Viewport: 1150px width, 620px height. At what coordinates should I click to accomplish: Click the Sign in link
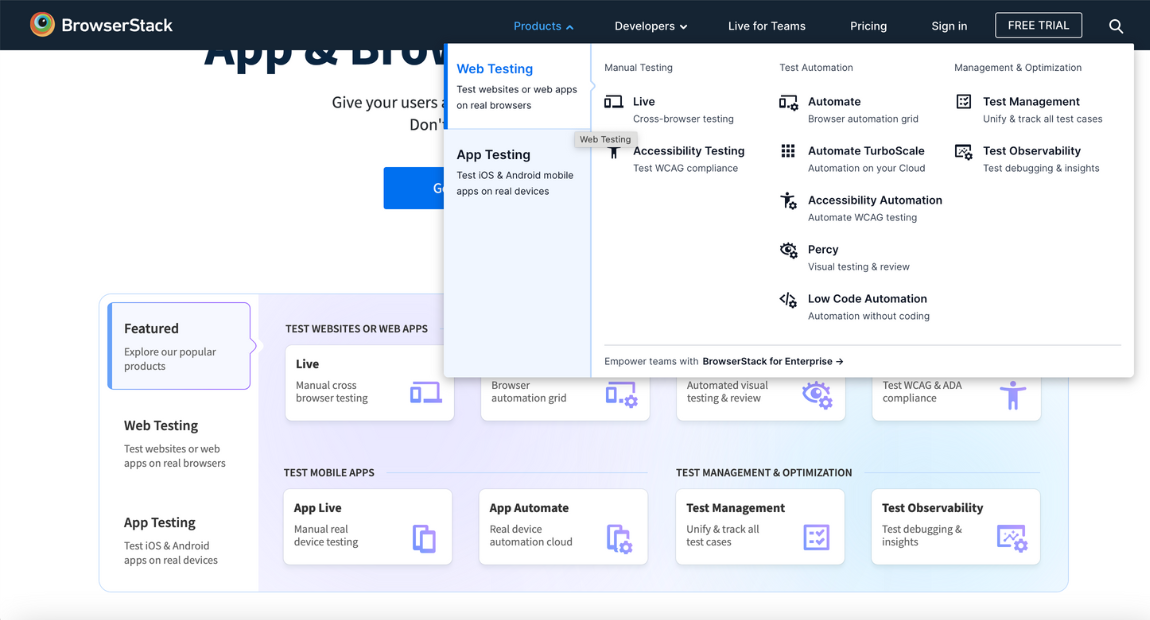coord(949,26)
